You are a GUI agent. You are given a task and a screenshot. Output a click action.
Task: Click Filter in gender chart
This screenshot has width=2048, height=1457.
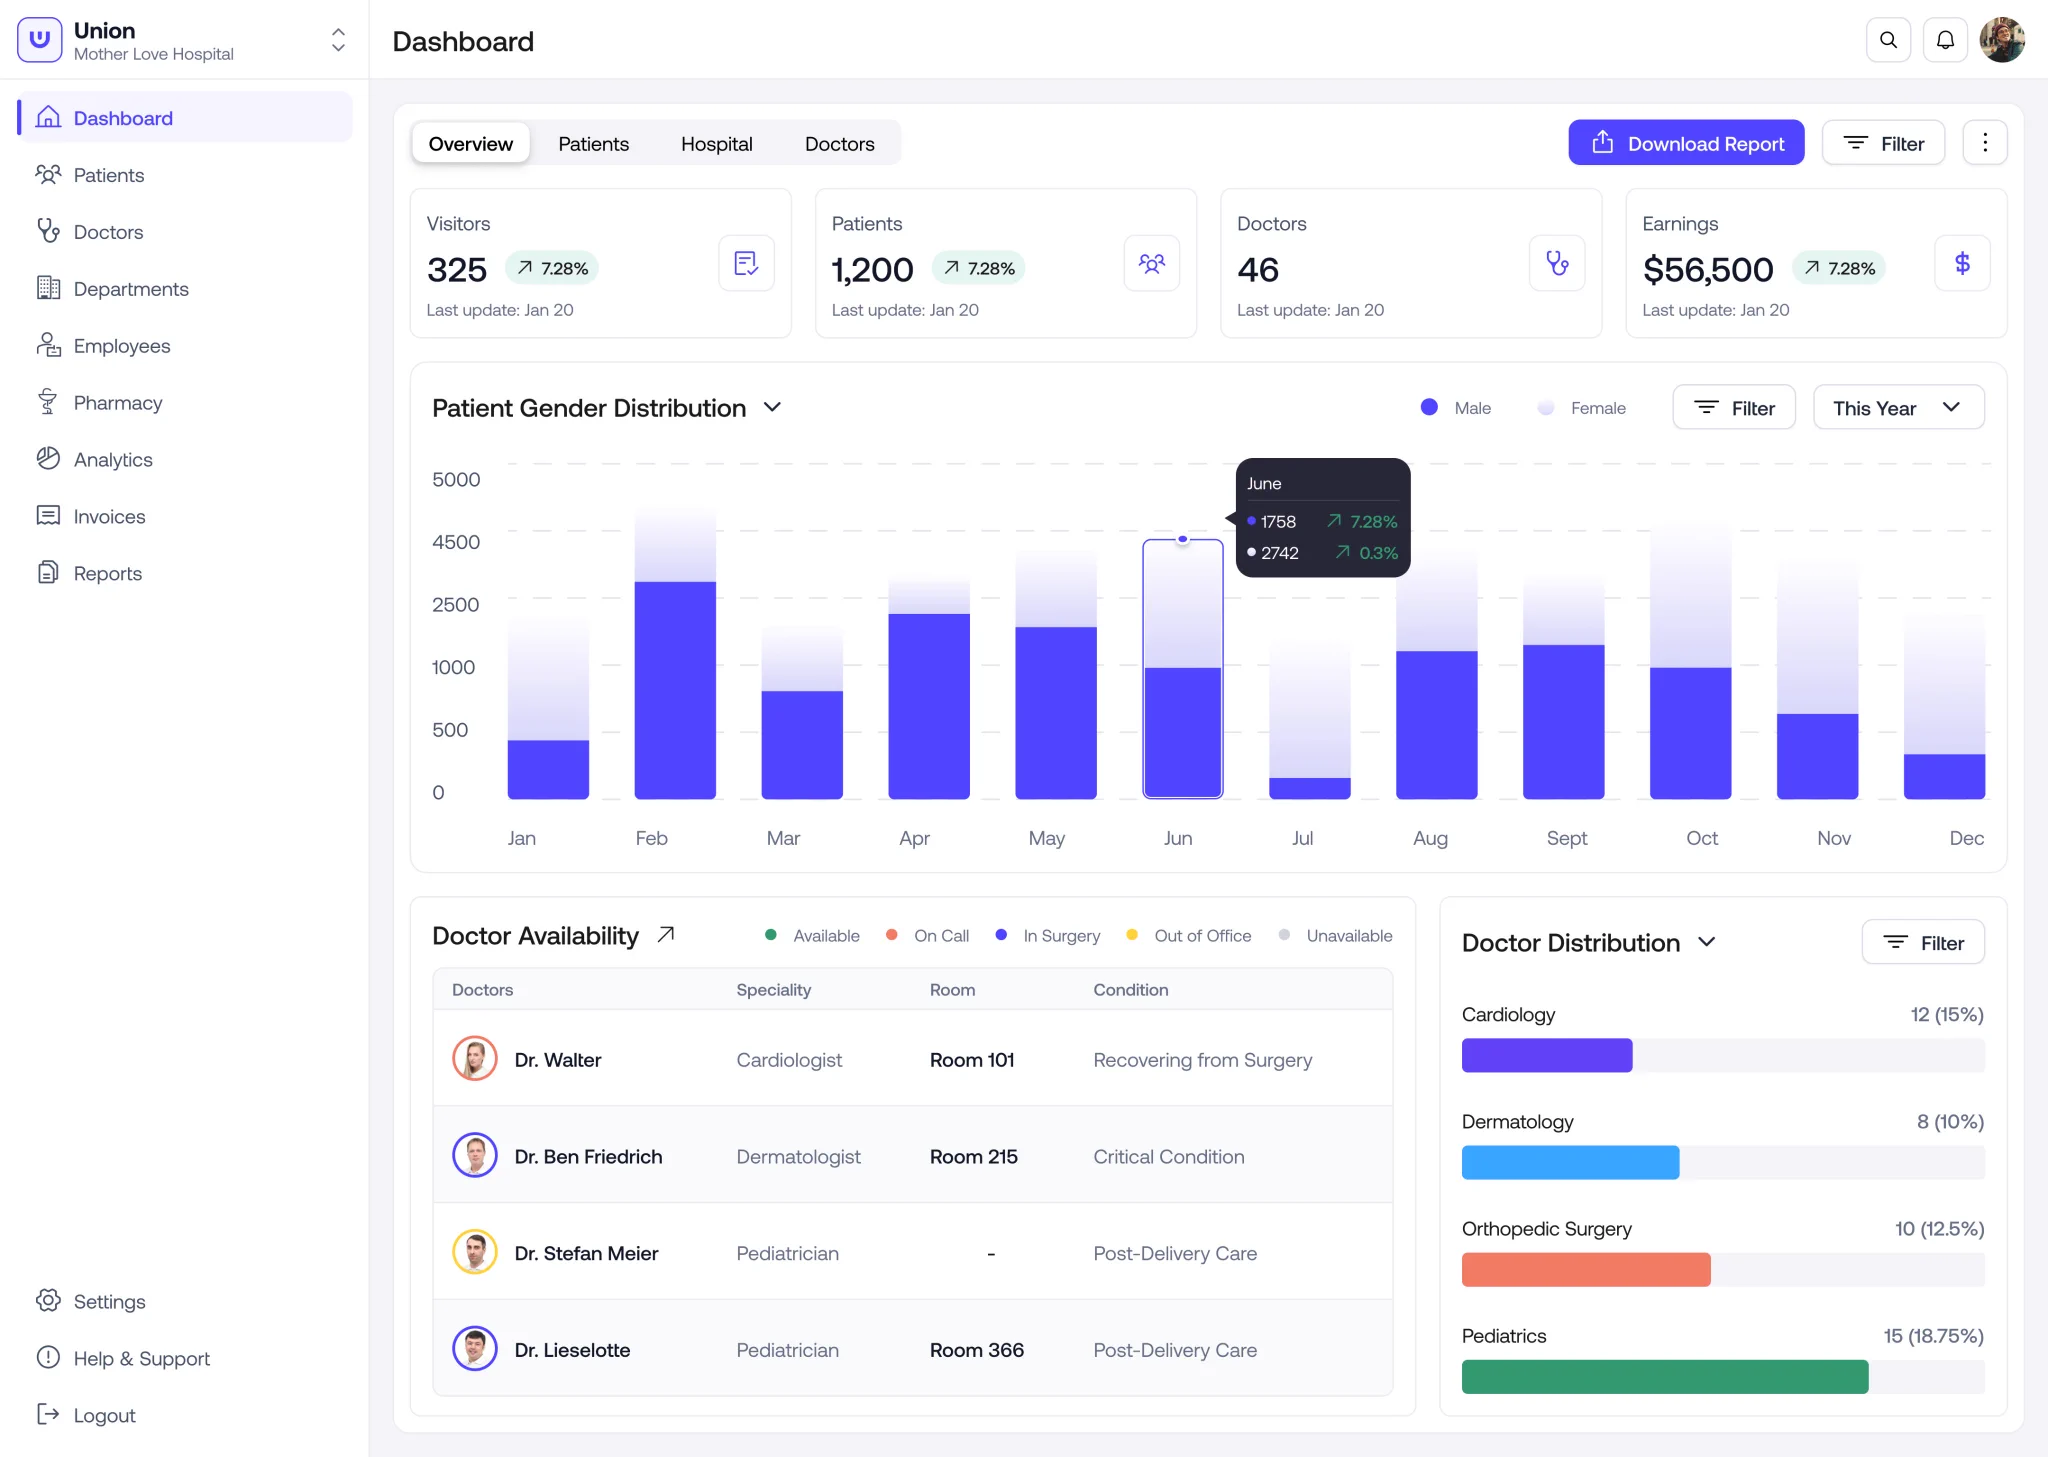coord(1734,408)
